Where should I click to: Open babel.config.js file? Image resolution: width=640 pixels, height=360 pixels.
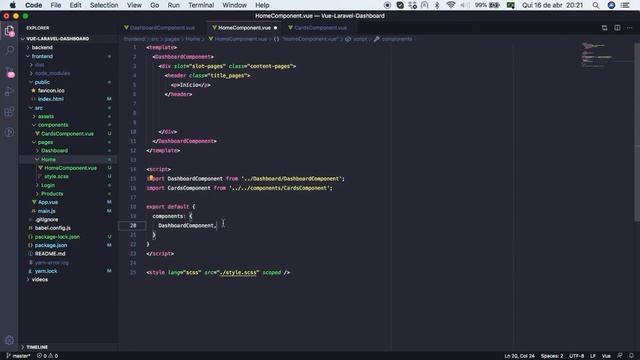pos(53,228)
